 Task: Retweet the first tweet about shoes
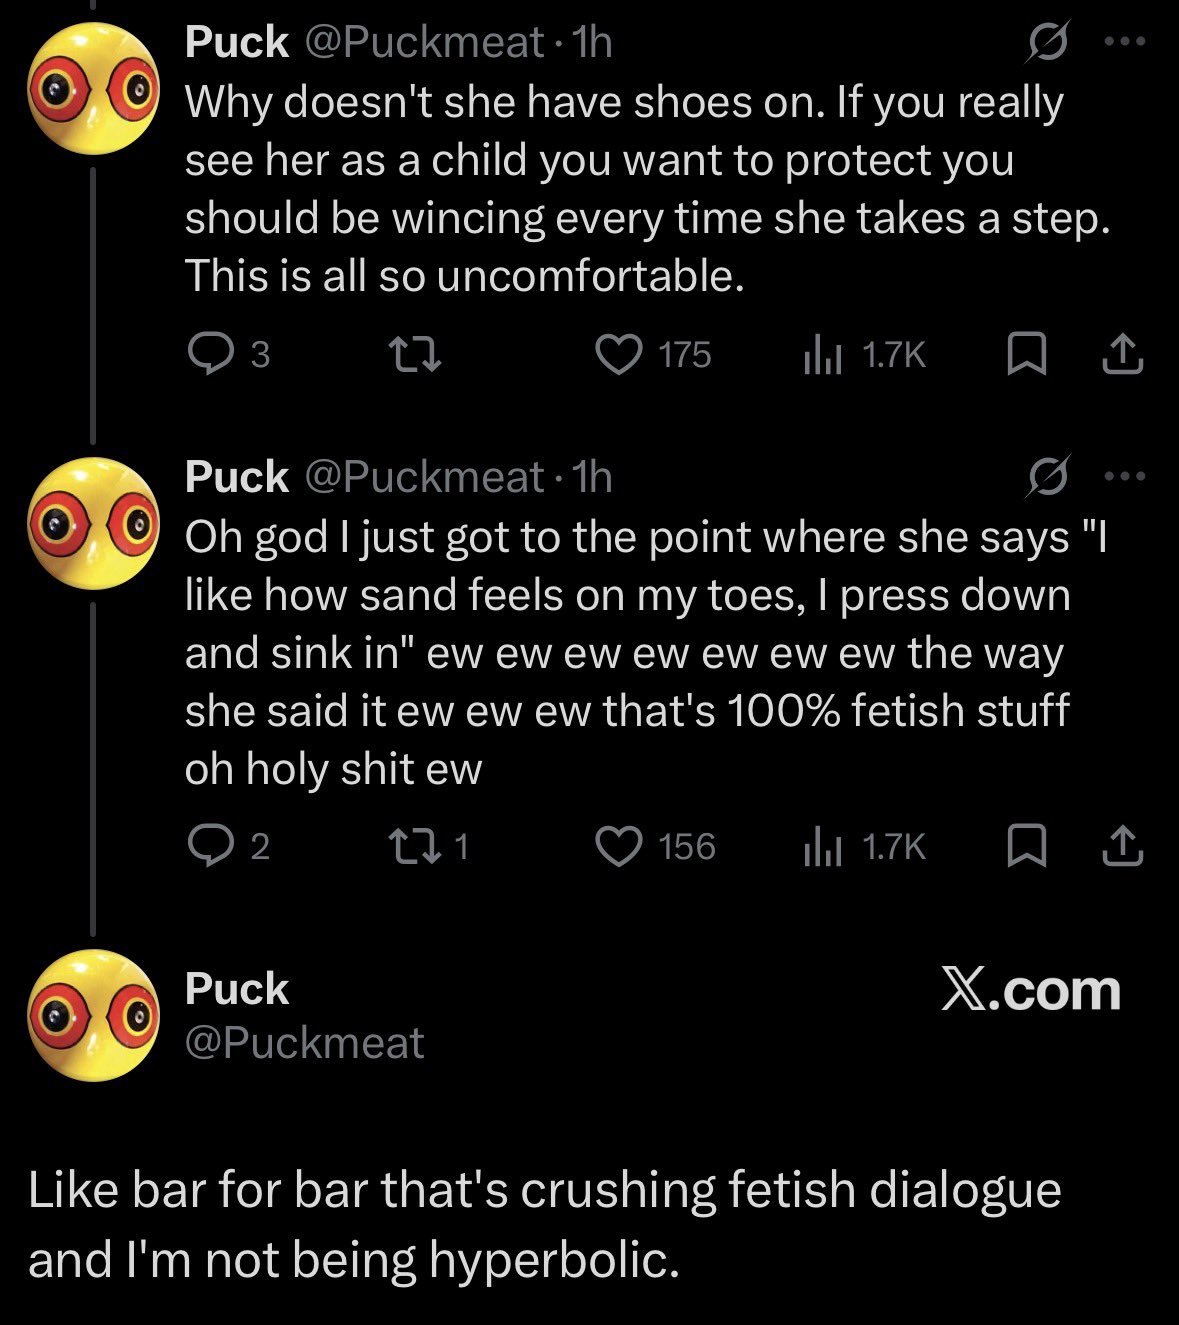[x=414, y=354]
